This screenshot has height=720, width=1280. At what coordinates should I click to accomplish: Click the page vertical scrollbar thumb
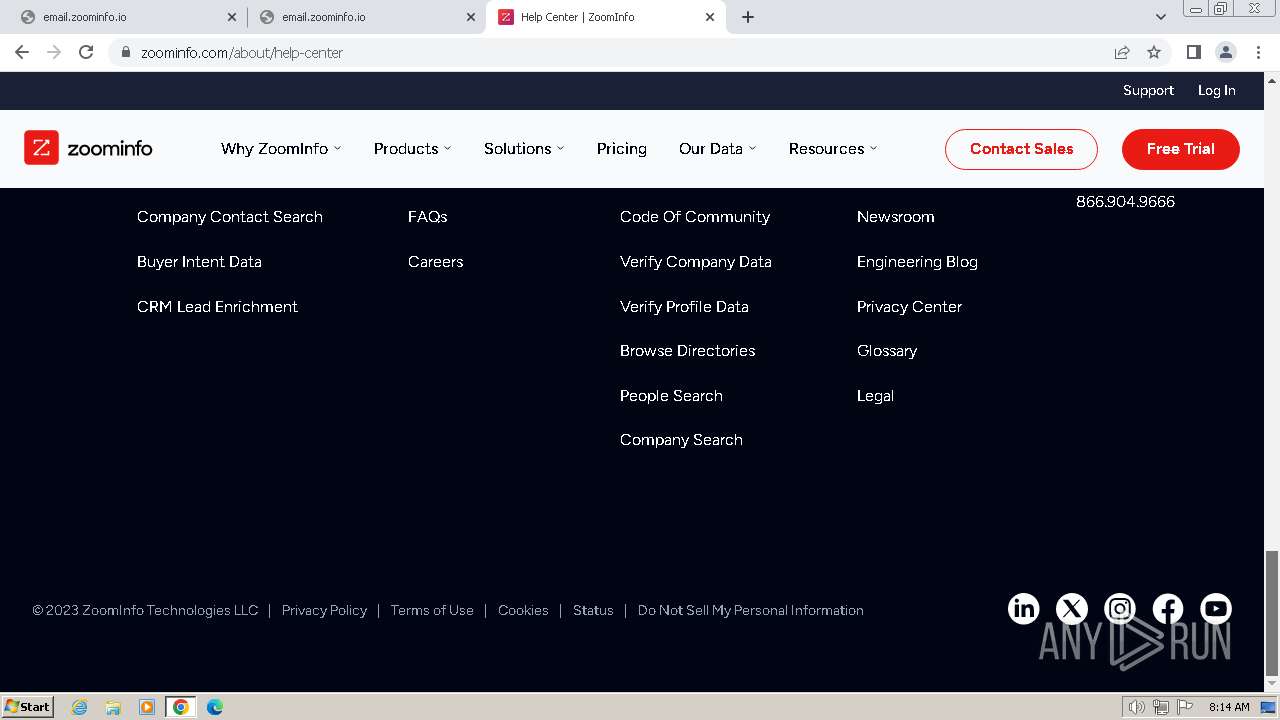tap(1271, 612)
